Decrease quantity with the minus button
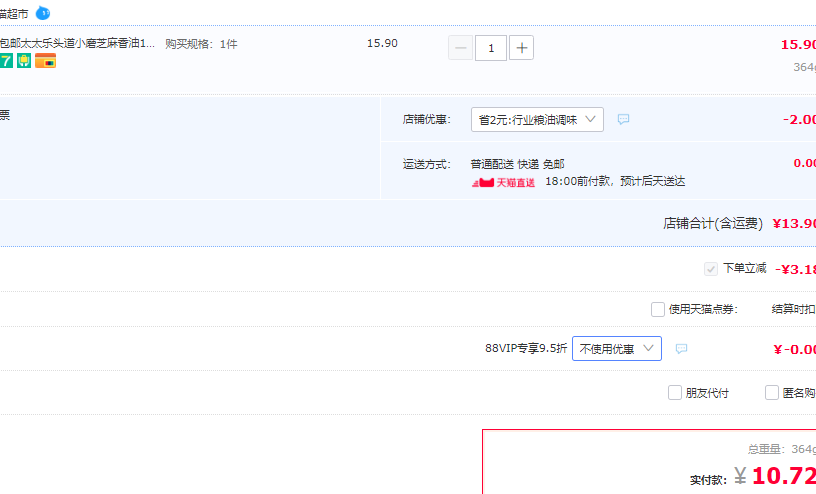This screenshot has height=494, width=816. click(x=461, y=48)
